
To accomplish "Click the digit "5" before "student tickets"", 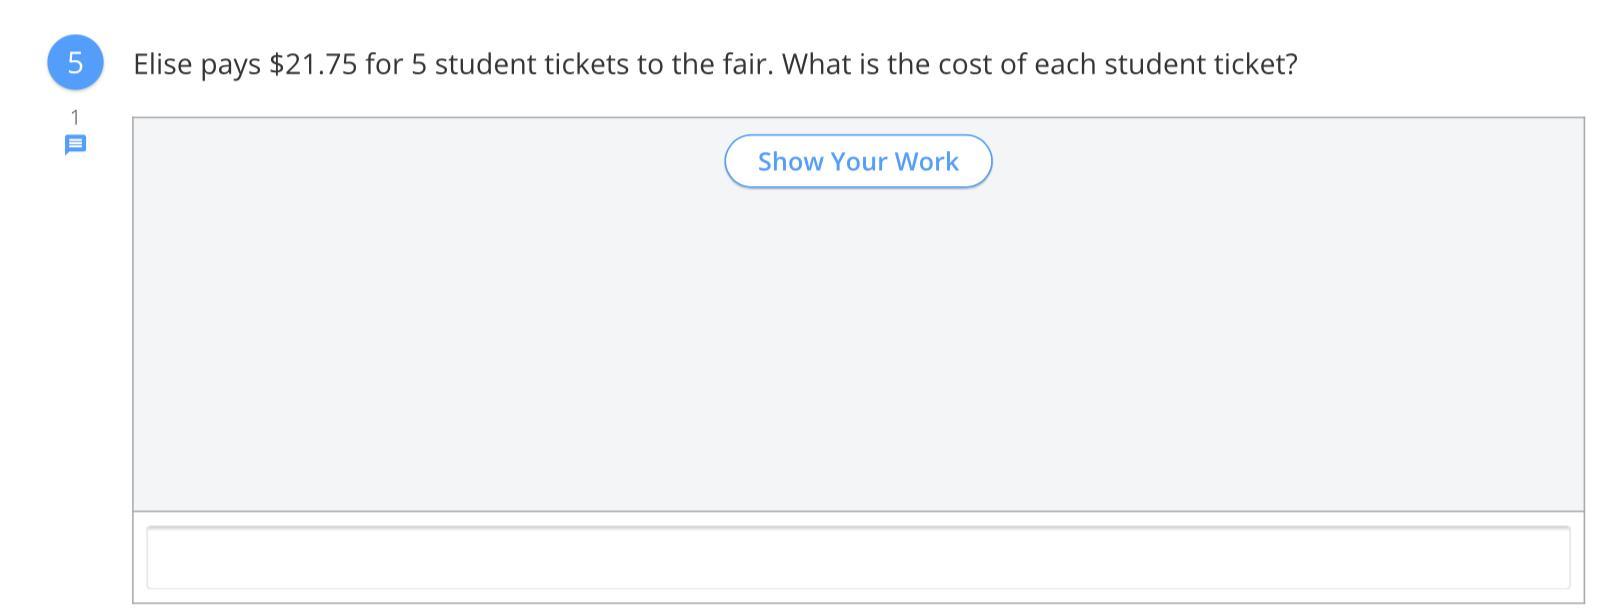I will click(419, 65).
